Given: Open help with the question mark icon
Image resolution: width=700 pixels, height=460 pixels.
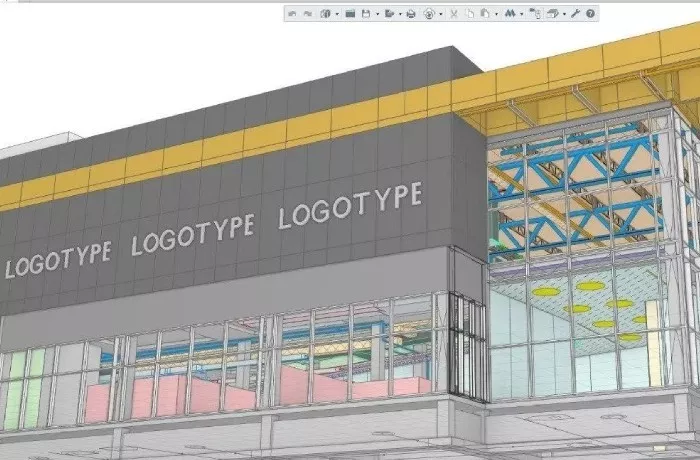Looking at the screenshot, I should pos(591,14).
